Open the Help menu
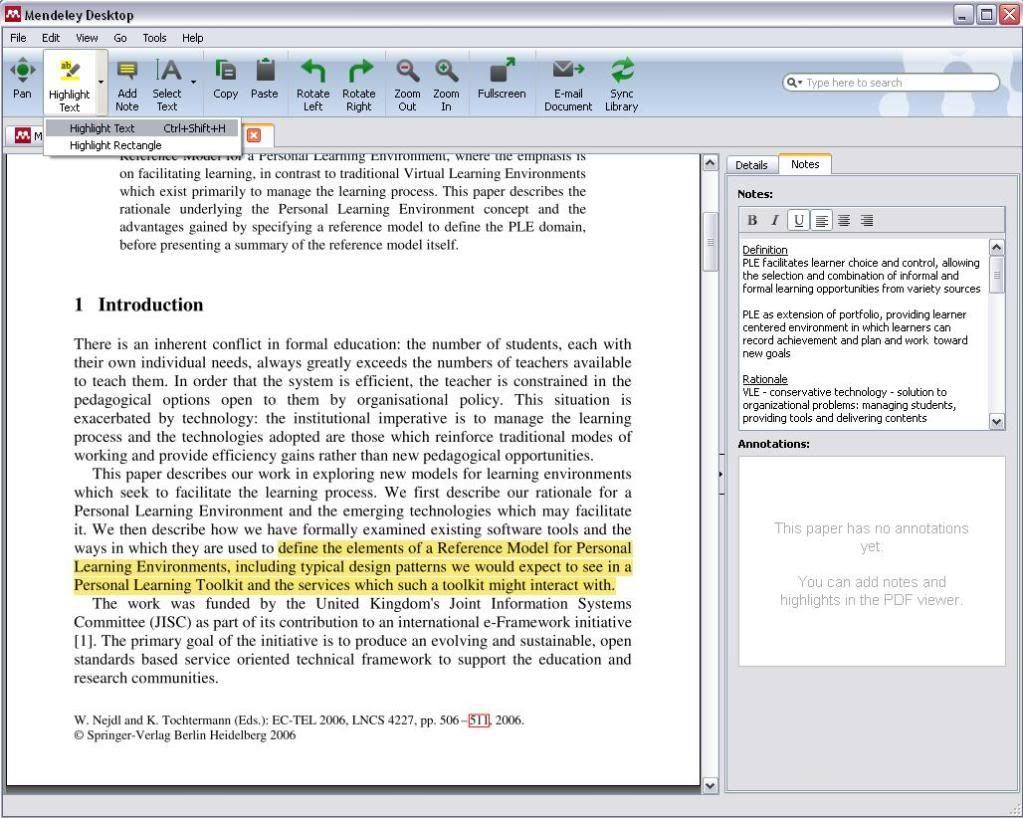Viewport: 1023px width, 818px height. click(x=192, y=38)
